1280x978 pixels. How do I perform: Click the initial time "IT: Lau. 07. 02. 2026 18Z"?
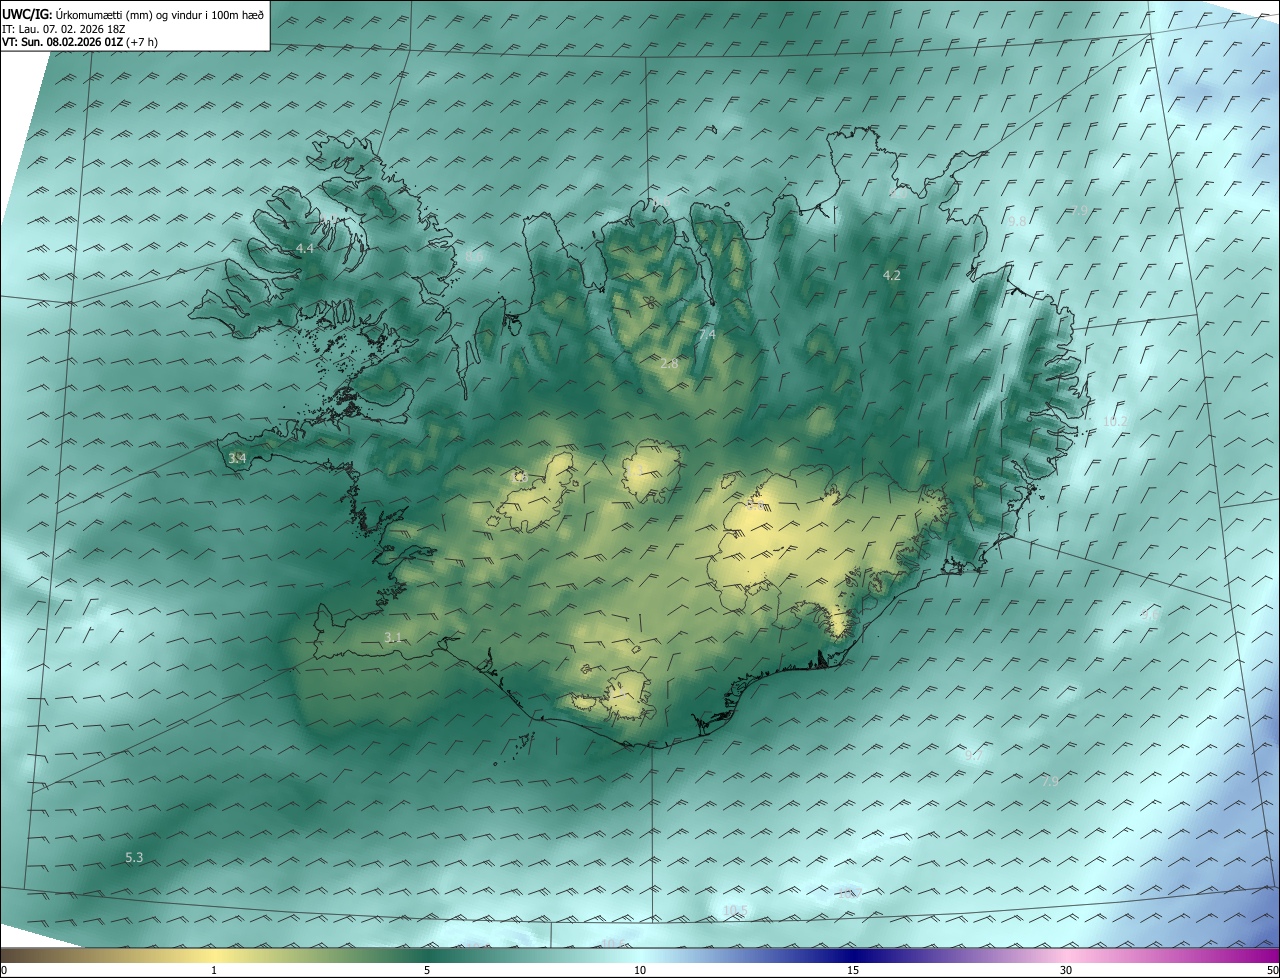tap(65, 28)
